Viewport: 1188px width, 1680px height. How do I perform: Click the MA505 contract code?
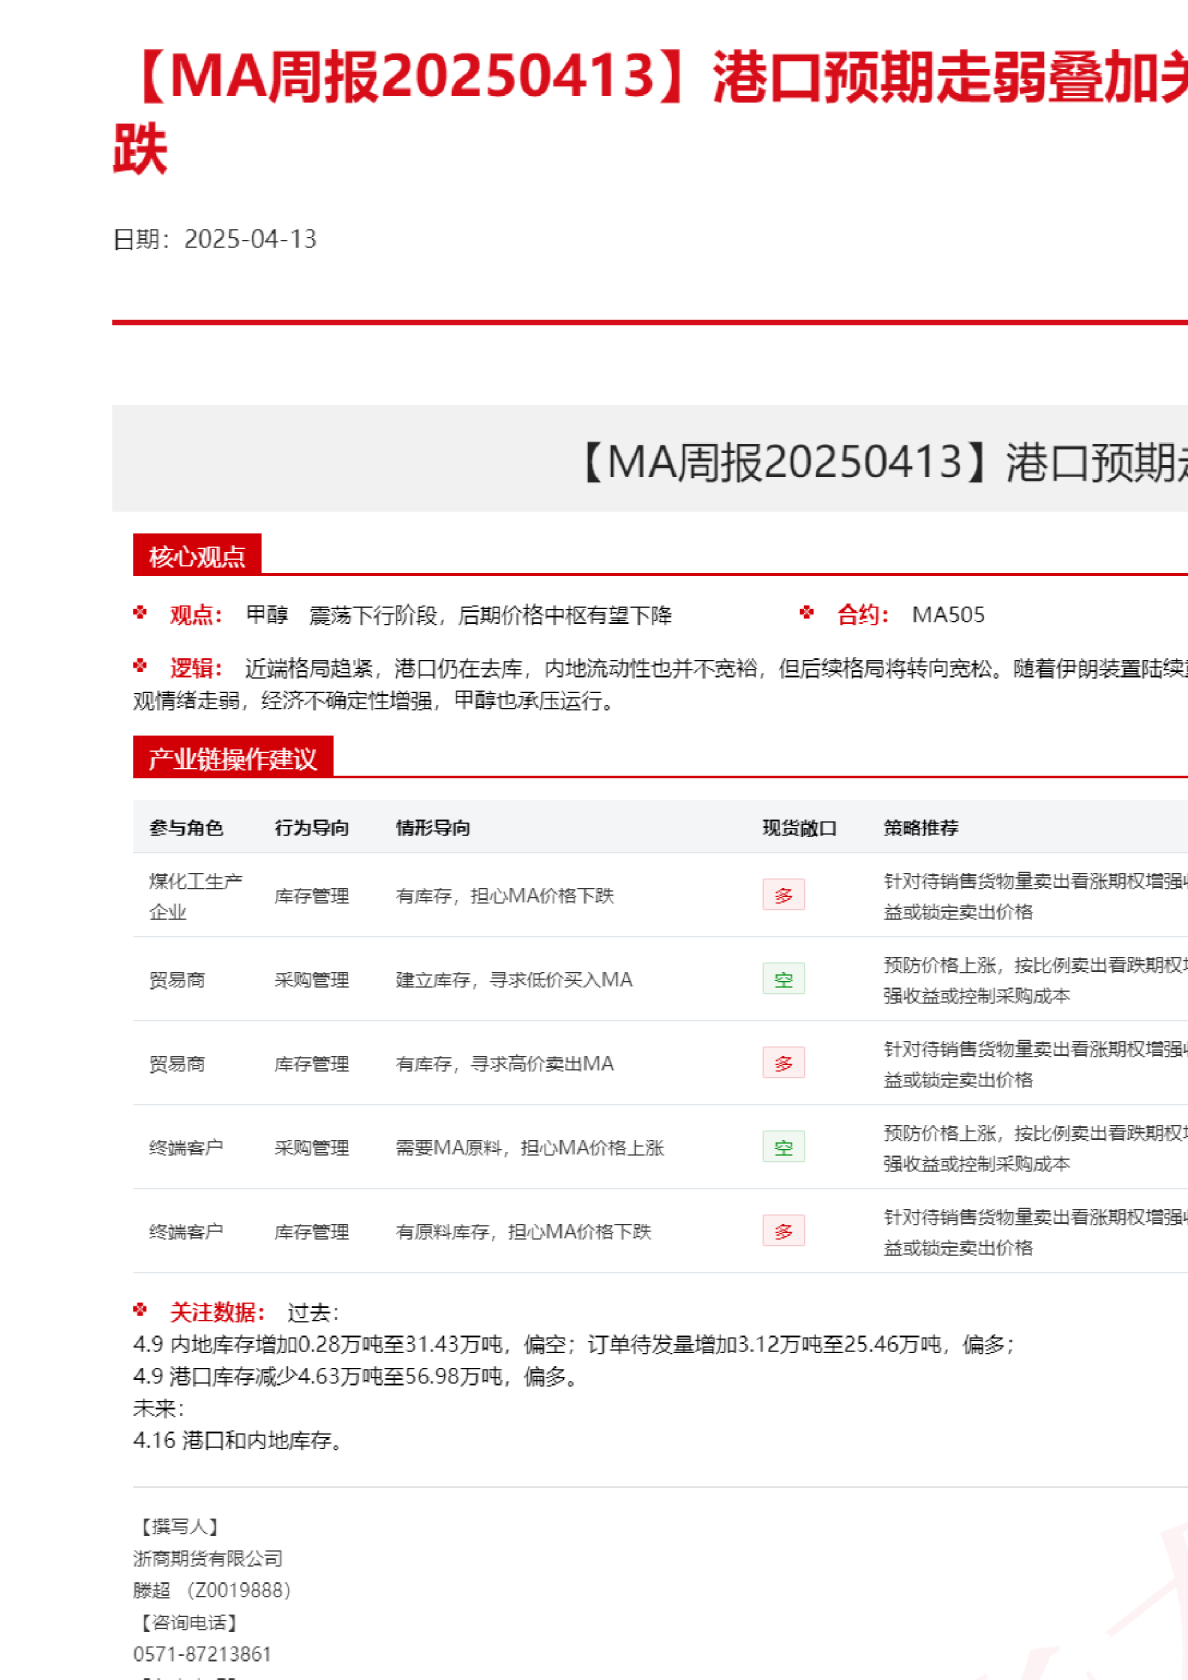point(948,615)
